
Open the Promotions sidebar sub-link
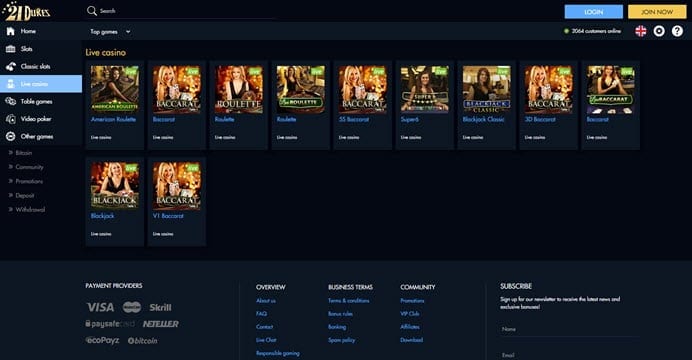point(29,181)
